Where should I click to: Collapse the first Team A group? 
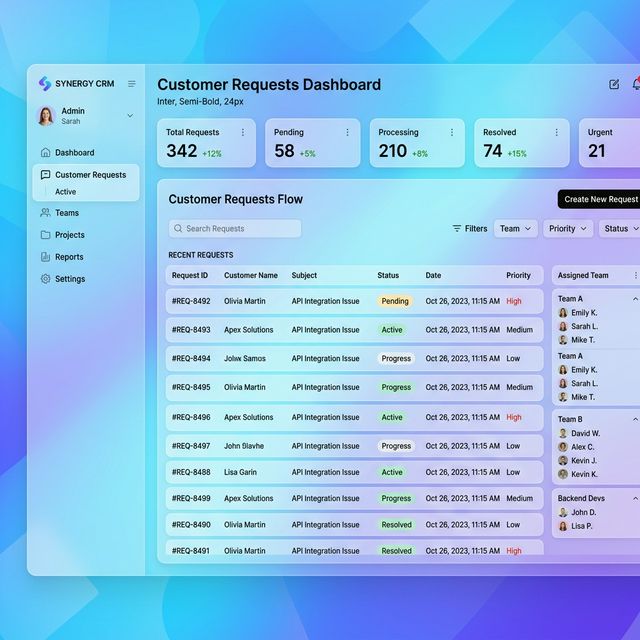tap(635, 299)
